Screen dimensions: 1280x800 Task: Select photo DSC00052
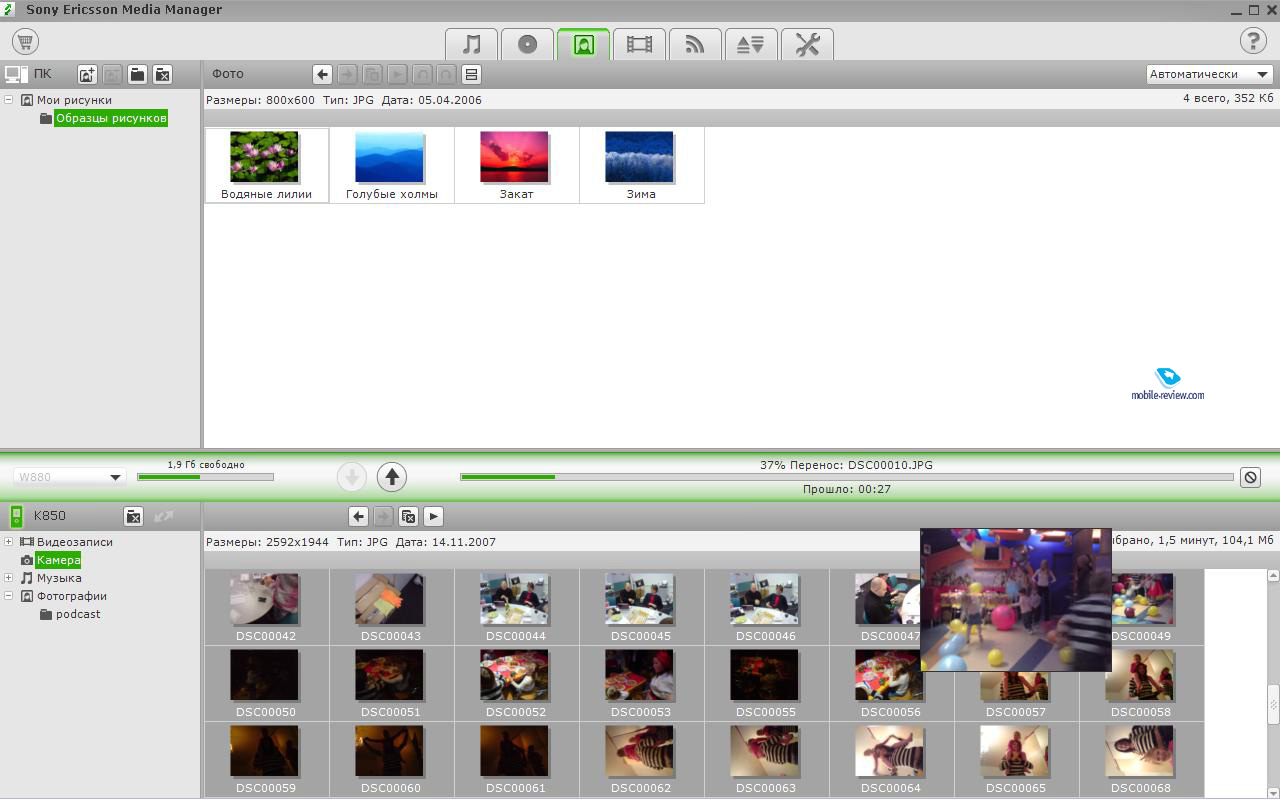pos(516,683)
